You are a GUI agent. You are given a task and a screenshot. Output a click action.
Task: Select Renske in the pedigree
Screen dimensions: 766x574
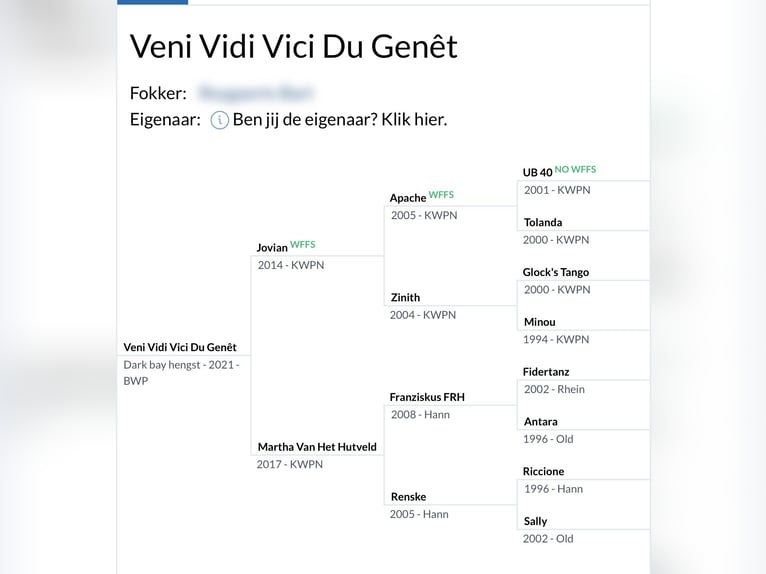coord(408,497)
